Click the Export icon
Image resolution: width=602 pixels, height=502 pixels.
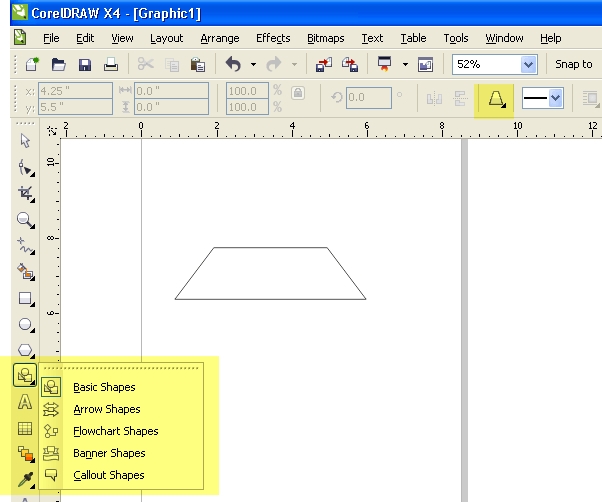click(x=350, y=64)
